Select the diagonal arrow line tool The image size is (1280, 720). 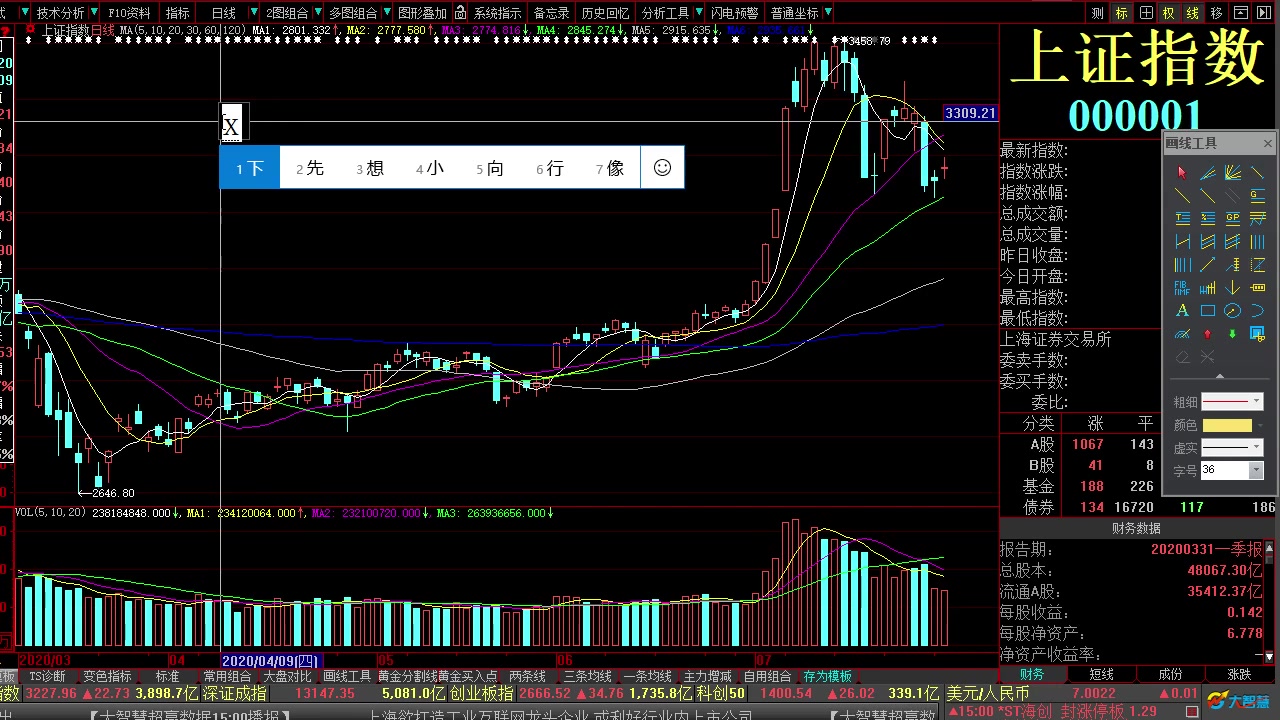point(1208,264)
